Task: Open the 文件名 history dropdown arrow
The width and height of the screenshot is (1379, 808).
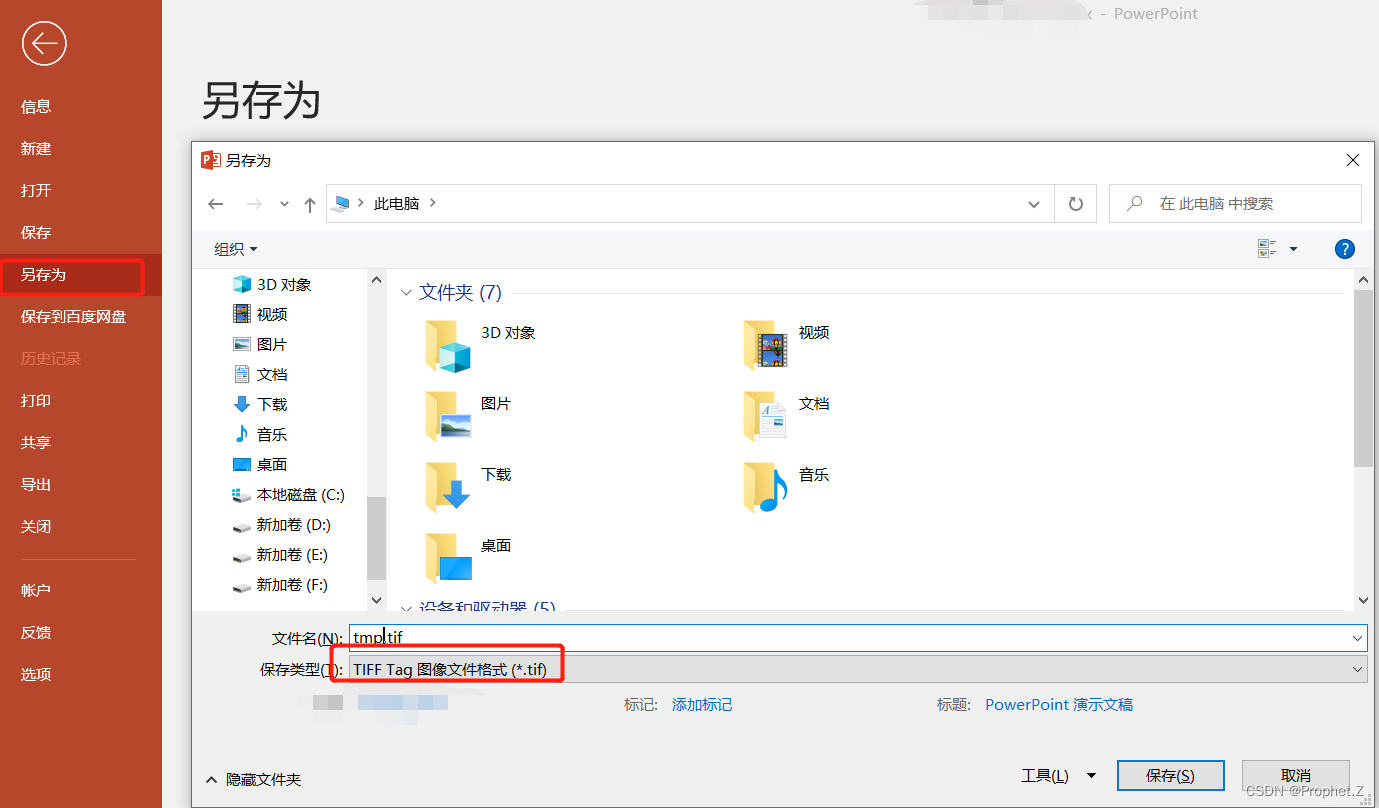Action: click(x=1357, y=638)
